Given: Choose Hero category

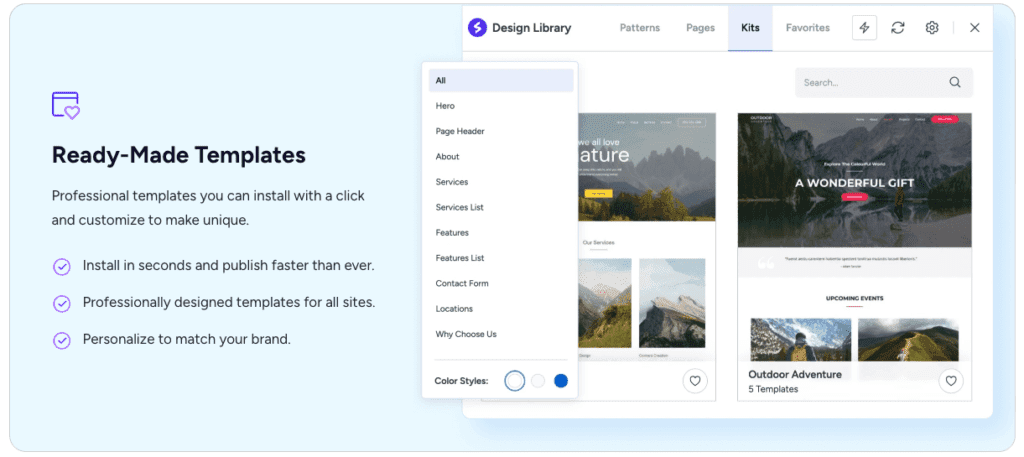Looking at the screenshot, I should click(x=445, y=106).
